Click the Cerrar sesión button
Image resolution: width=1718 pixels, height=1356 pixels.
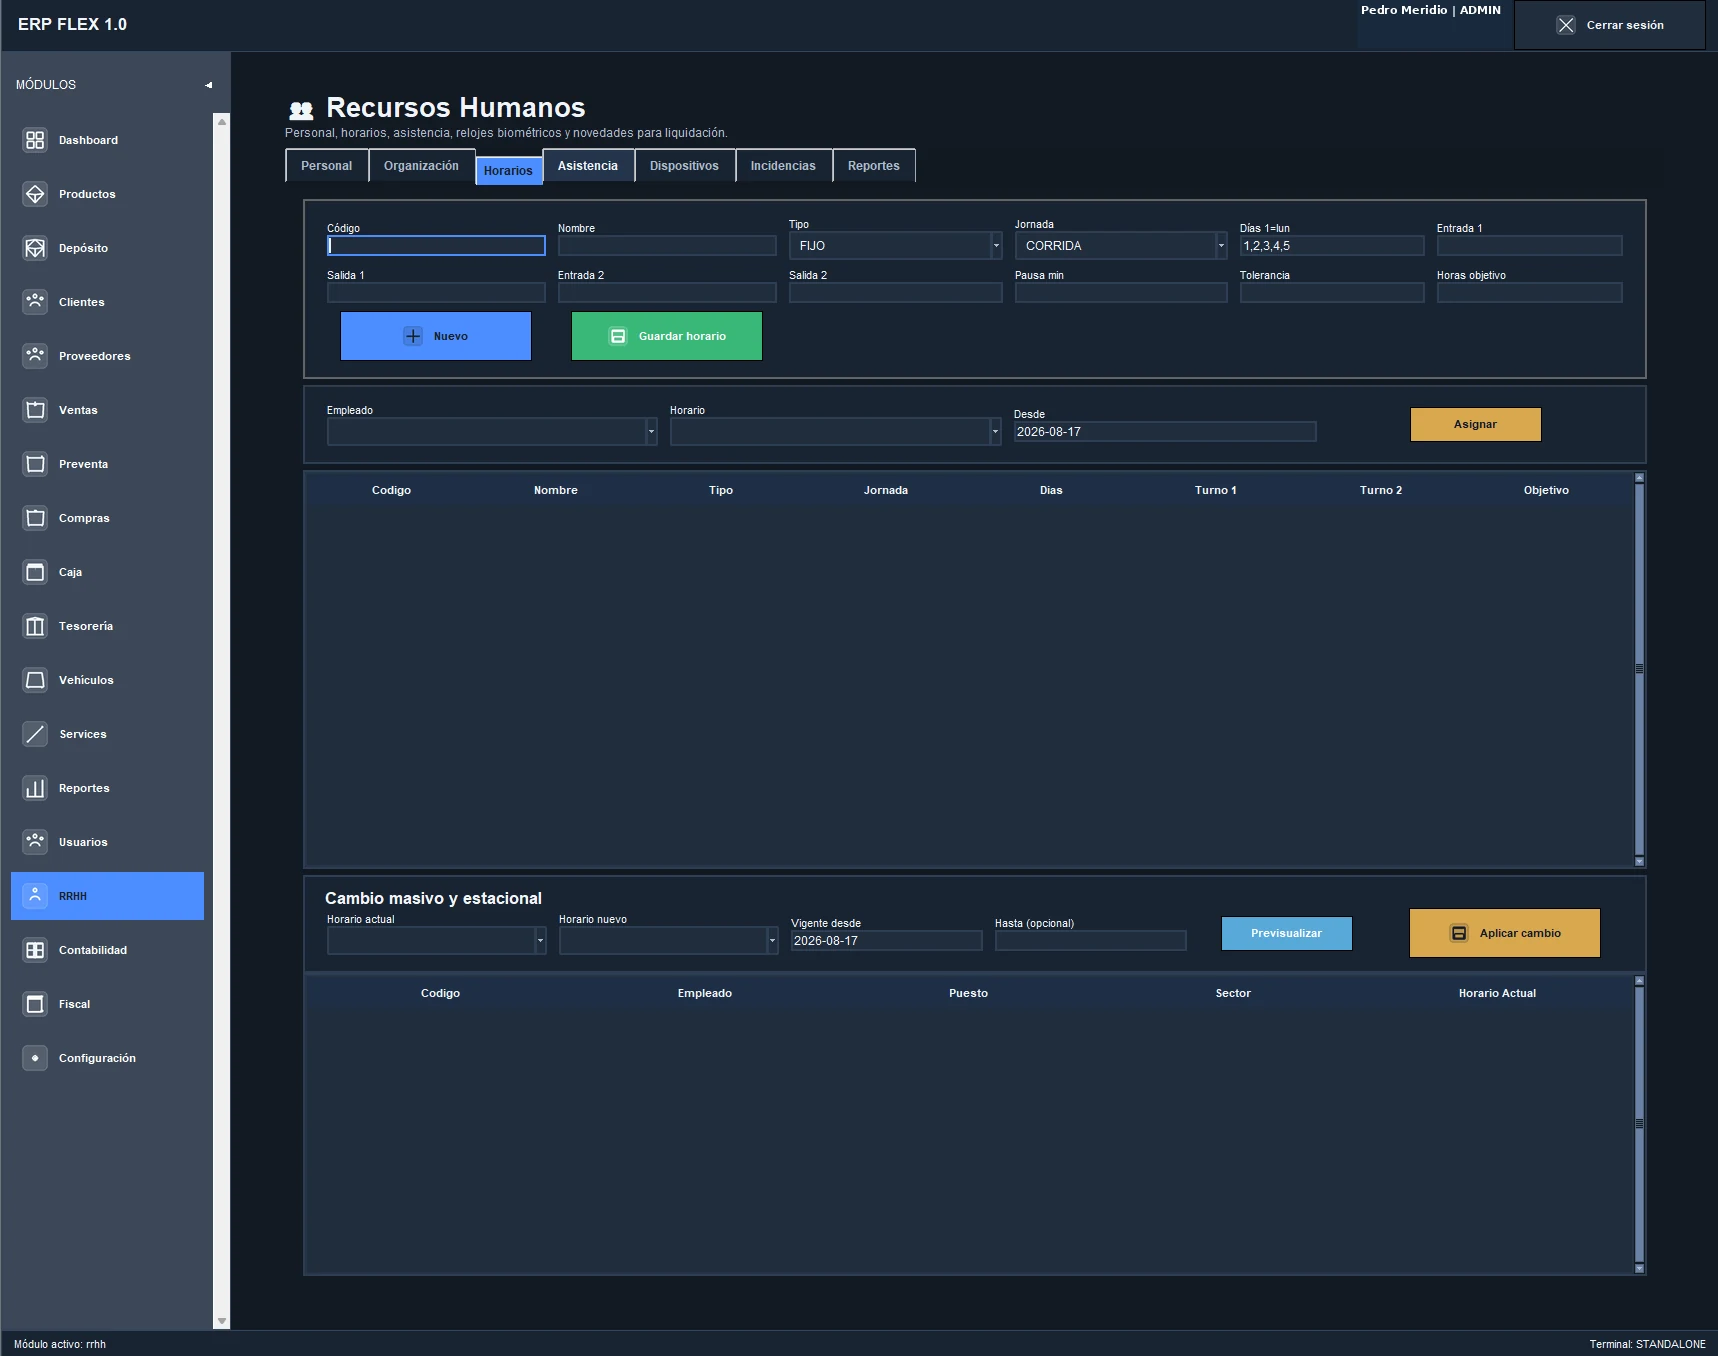[x=1610, y=25]
